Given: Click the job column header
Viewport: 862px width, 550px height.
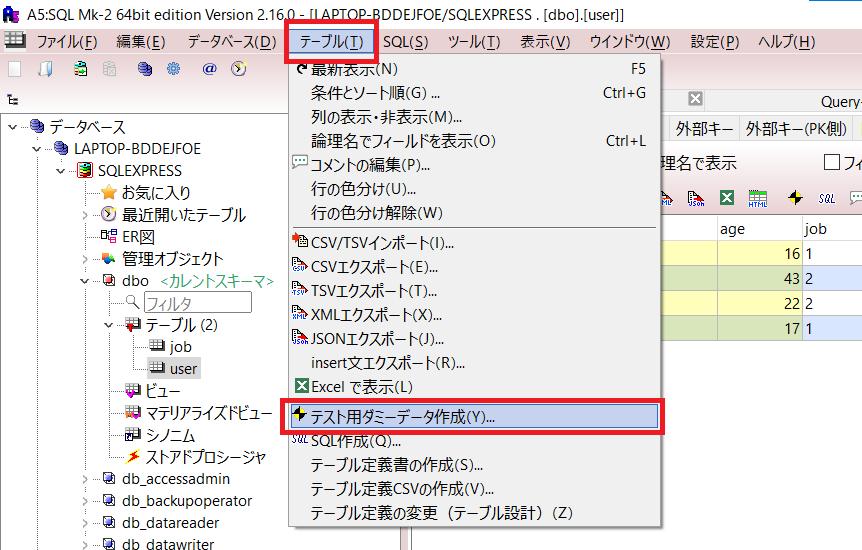Looking at the screenshot, I should pos(832,229).
